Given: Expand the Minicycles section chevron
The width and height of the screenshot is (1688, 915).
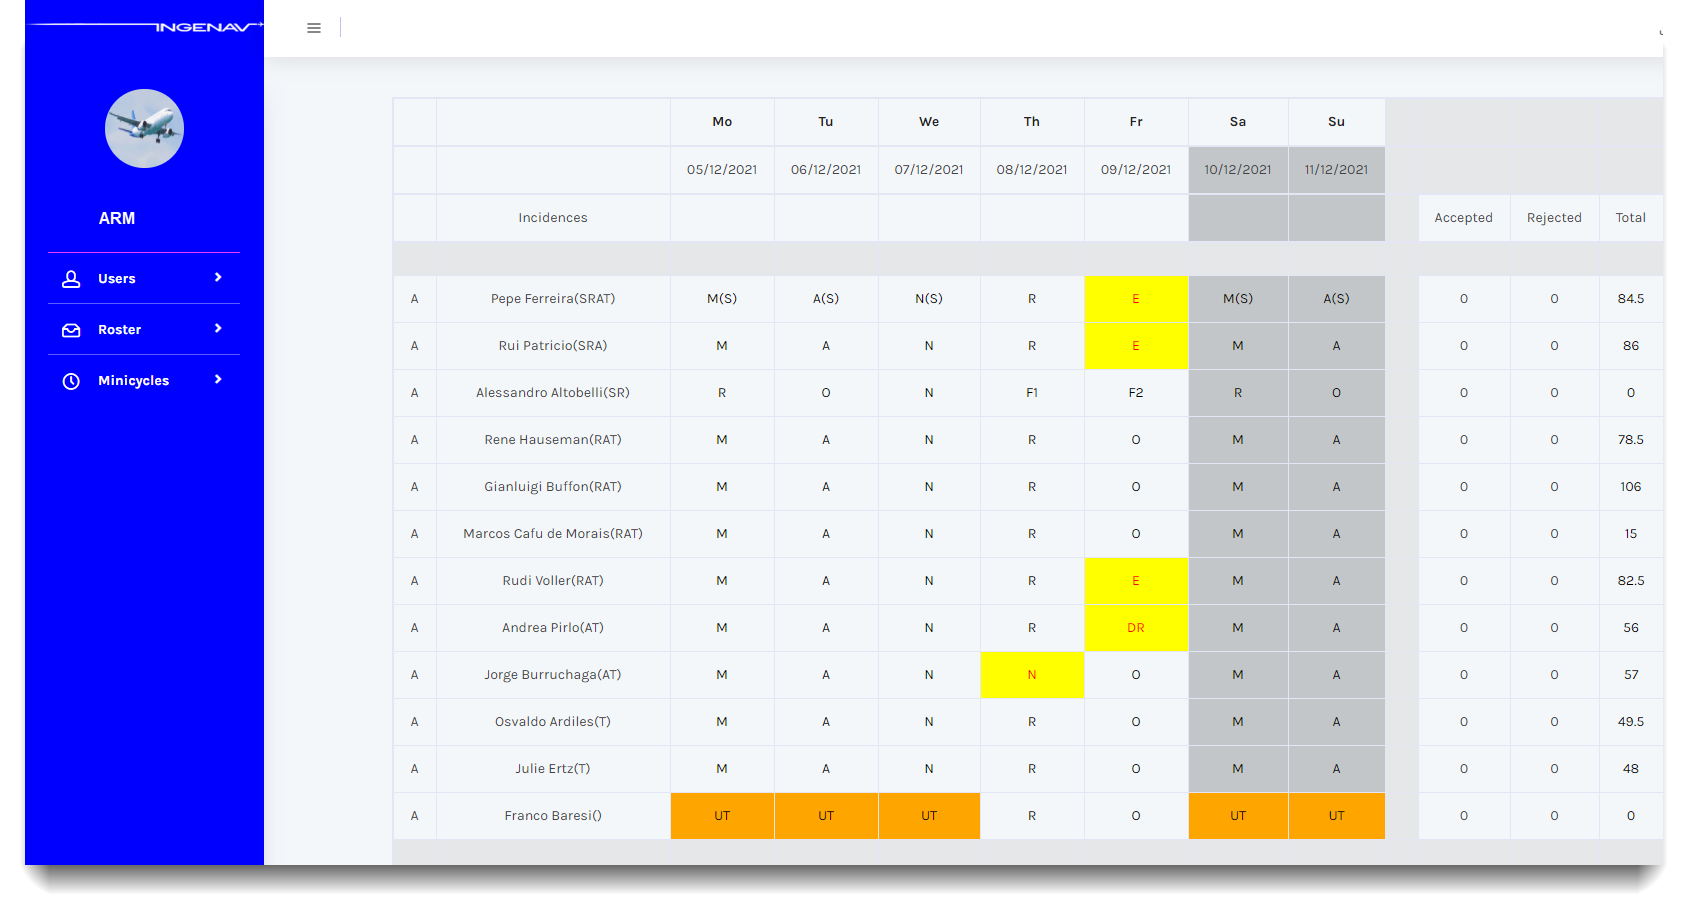Looking at the screenshot, I should coord(218,380).
